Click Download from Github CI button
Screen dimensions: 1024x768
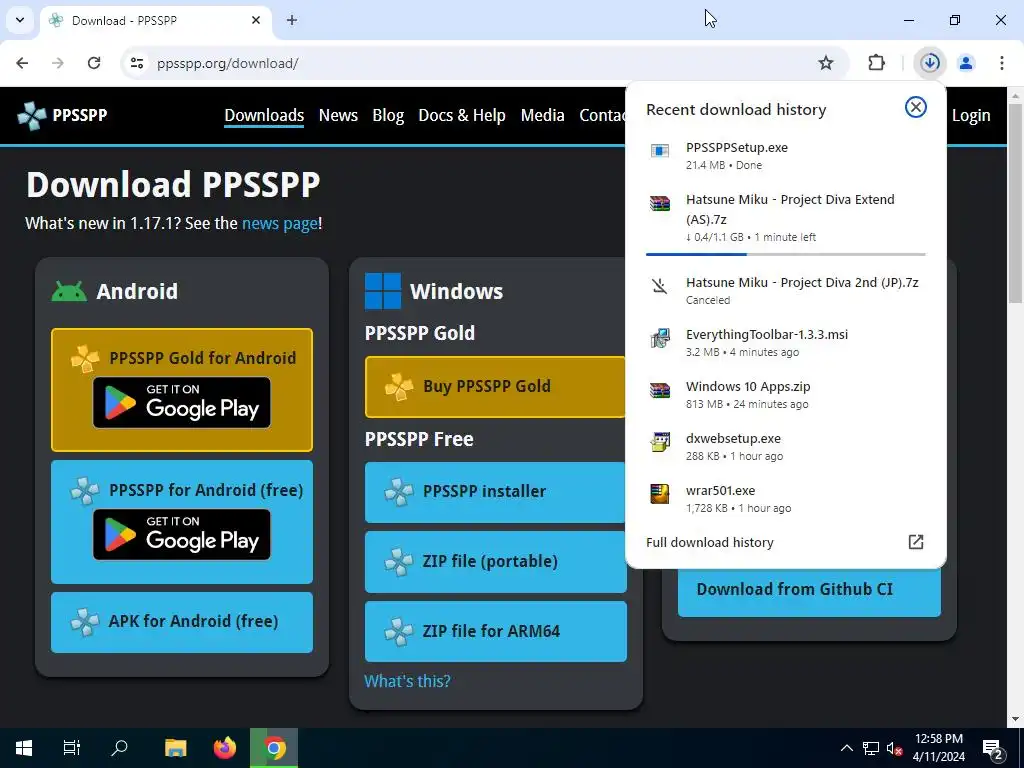tap(808, 590)
